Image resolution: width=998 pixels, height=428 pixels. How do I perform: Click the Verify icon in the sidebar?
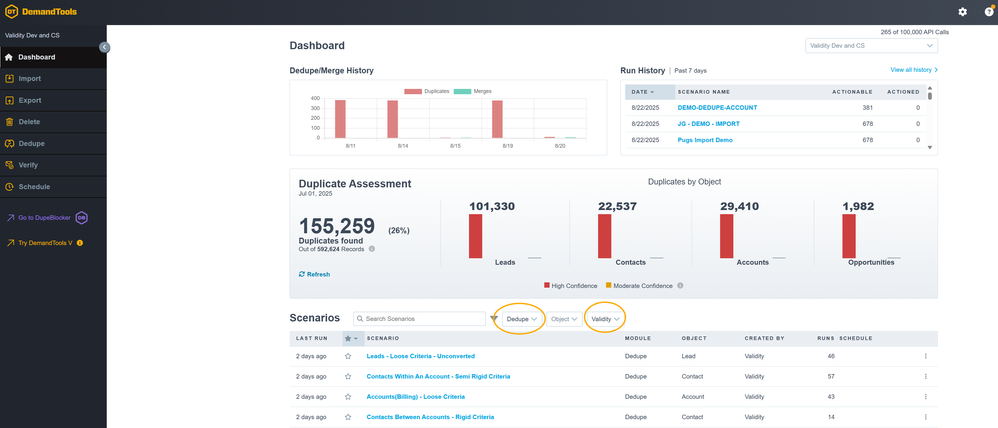point(9,166)
